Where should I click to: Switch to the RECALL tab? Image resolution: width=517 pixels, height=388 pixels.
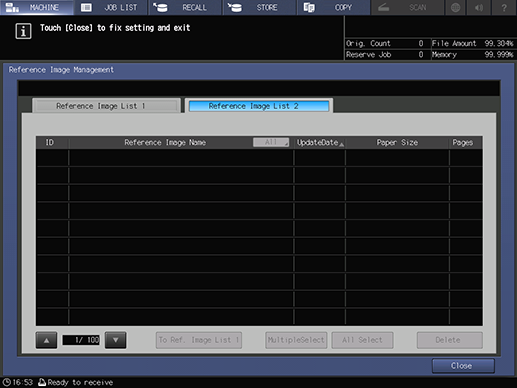[x=185, y=7]
